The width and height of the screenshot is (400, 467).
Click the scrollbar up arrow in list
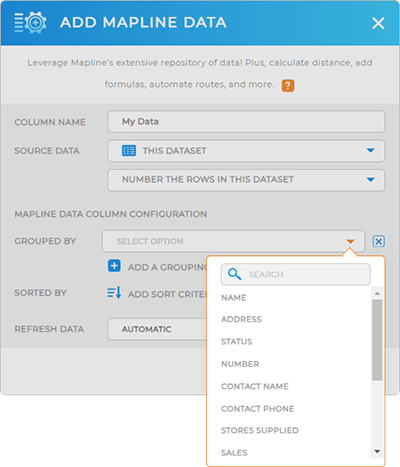(x=377, y=293)
